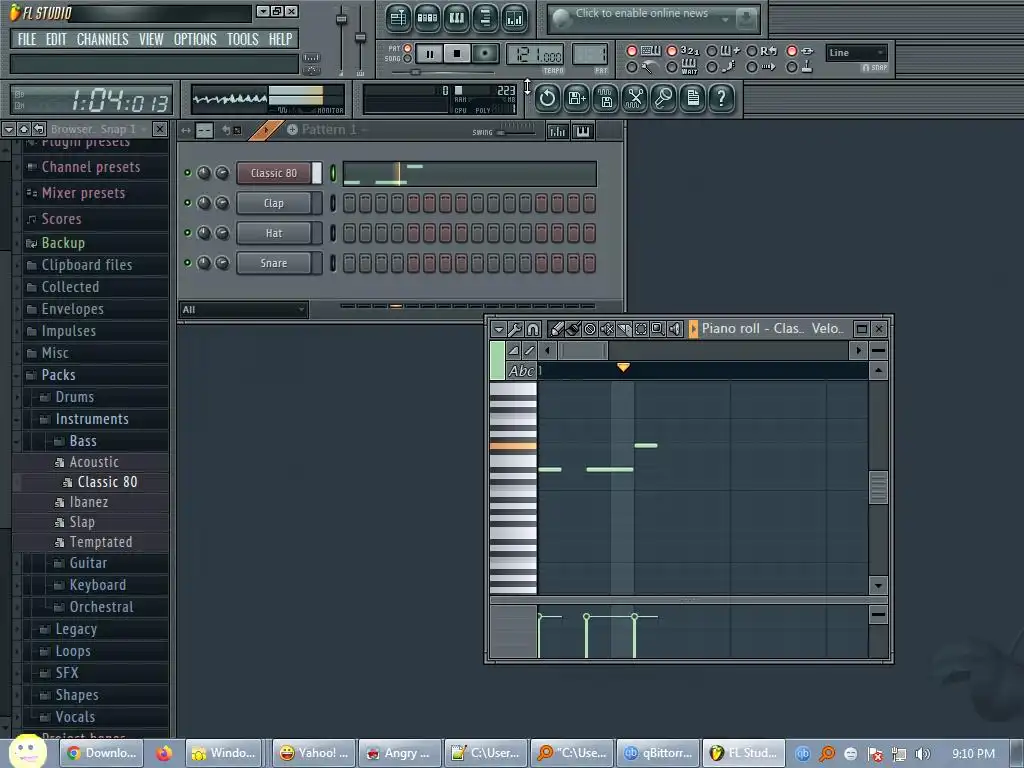This screenshot has height=768, width=1024.
Task: Open the CHANNELS menu
Action: (x=103, y=39)
